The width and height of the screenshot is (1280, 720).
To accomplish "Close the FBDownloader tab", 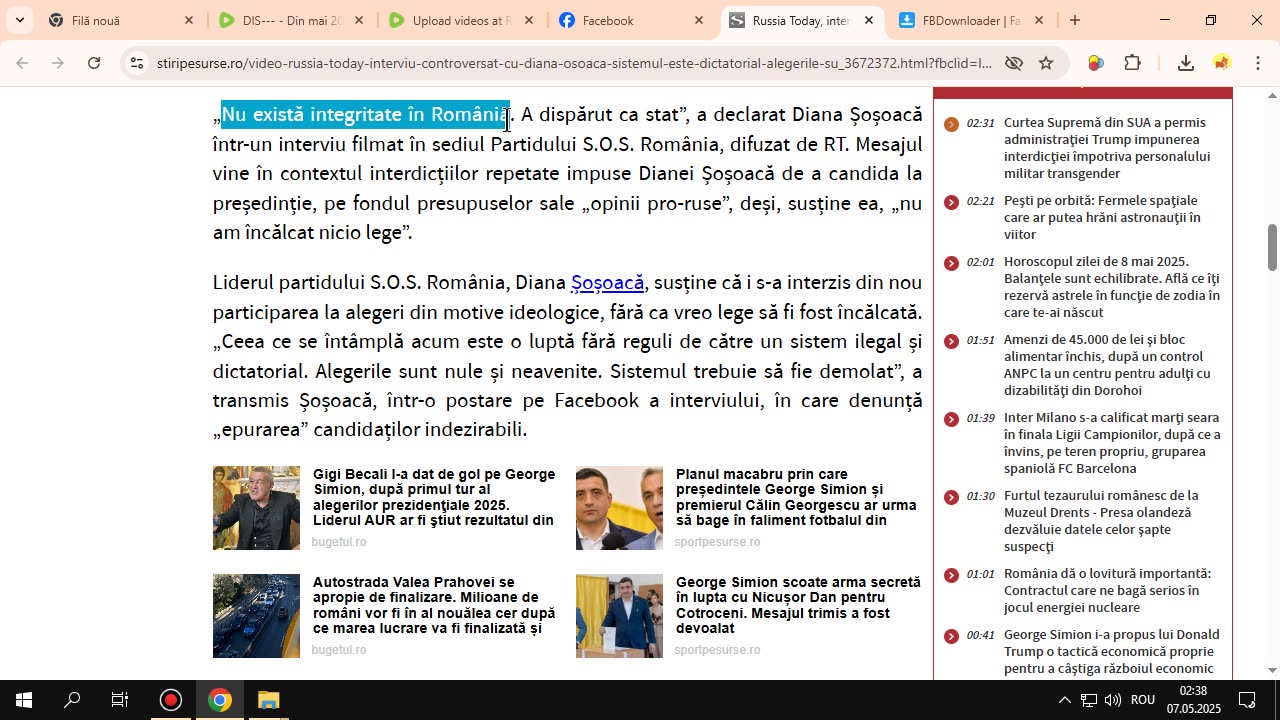I will pos(1039,20).
